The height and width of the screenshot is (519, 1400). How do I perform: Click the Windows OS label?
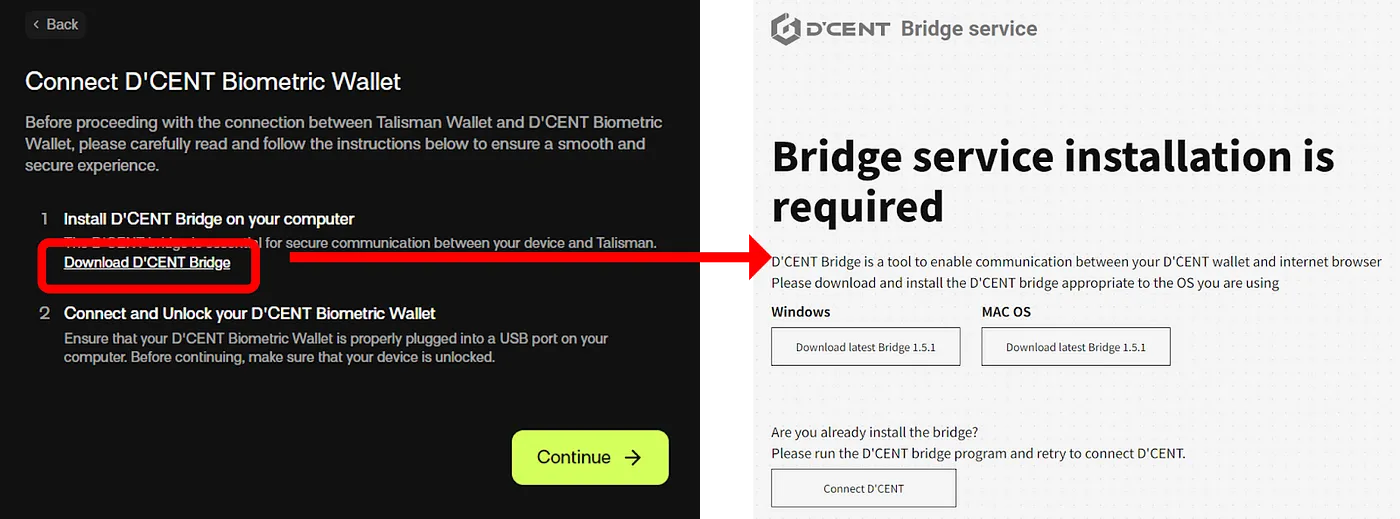[800, 312]
